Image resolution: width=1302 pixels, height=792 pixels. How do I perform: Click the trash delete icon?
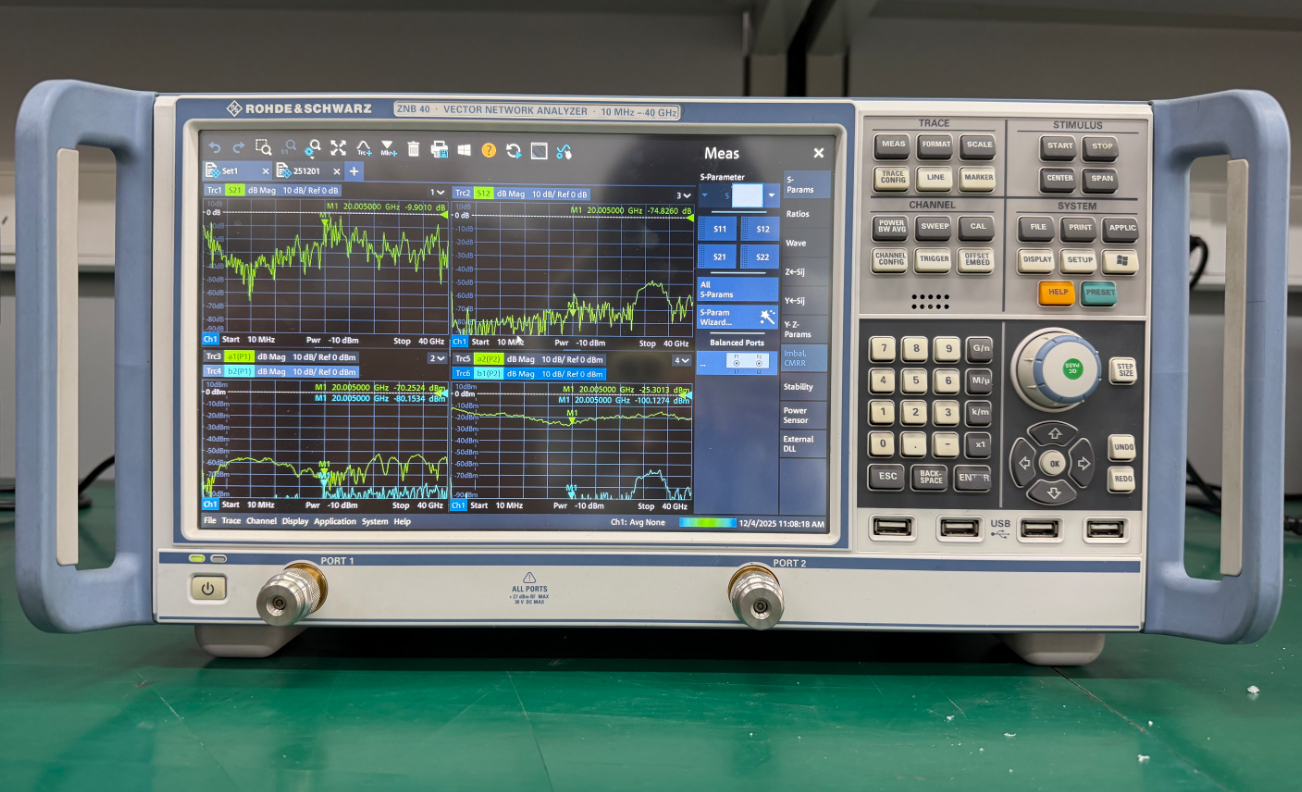pyautogui.click(x=414, y=150)
